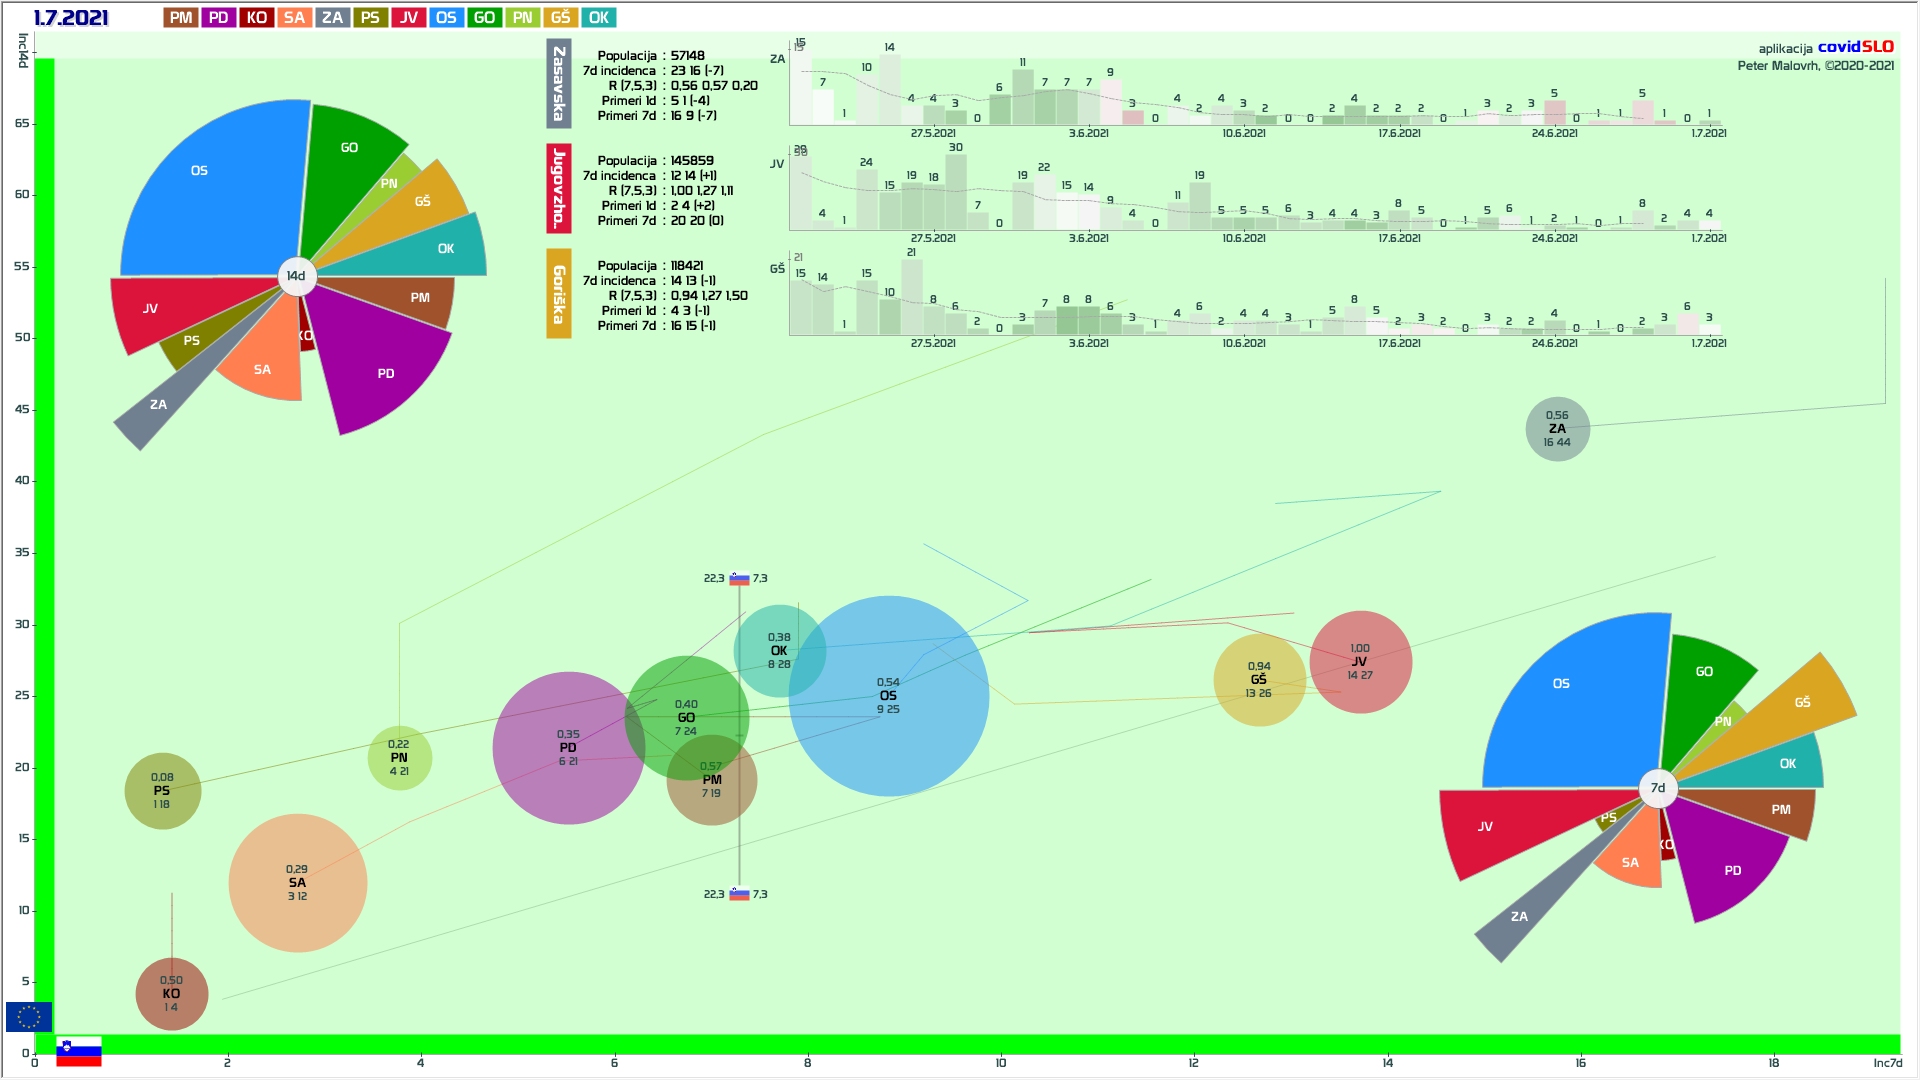1920x1080 pixels.
Task: Toggle the PM region tag
Action: tap(181, 18)
